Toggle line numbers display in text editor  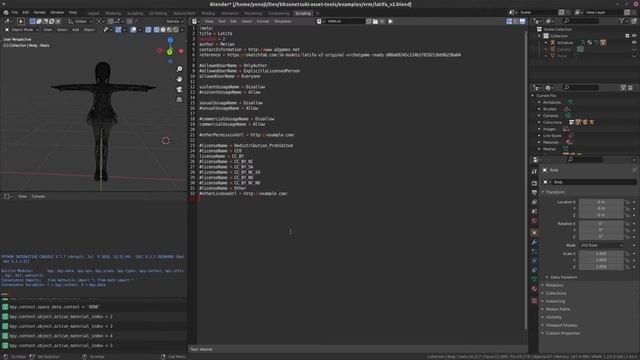pos(509,21)
